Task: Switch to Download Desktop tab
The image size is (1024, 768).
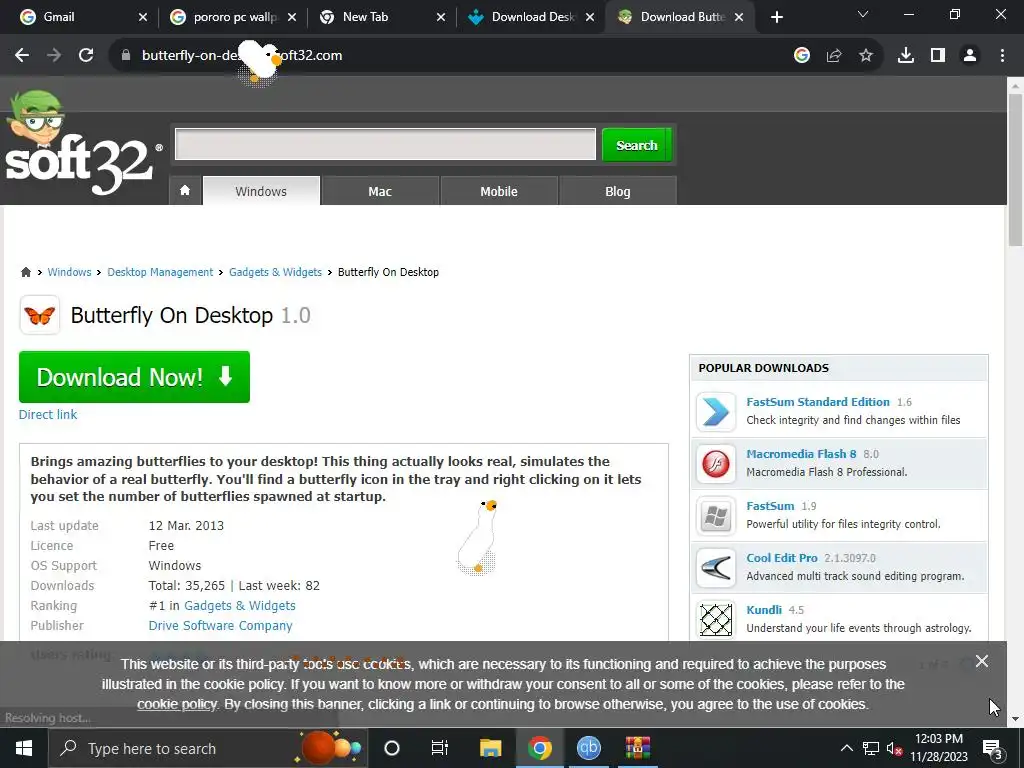Action: (x=530, y=18)
